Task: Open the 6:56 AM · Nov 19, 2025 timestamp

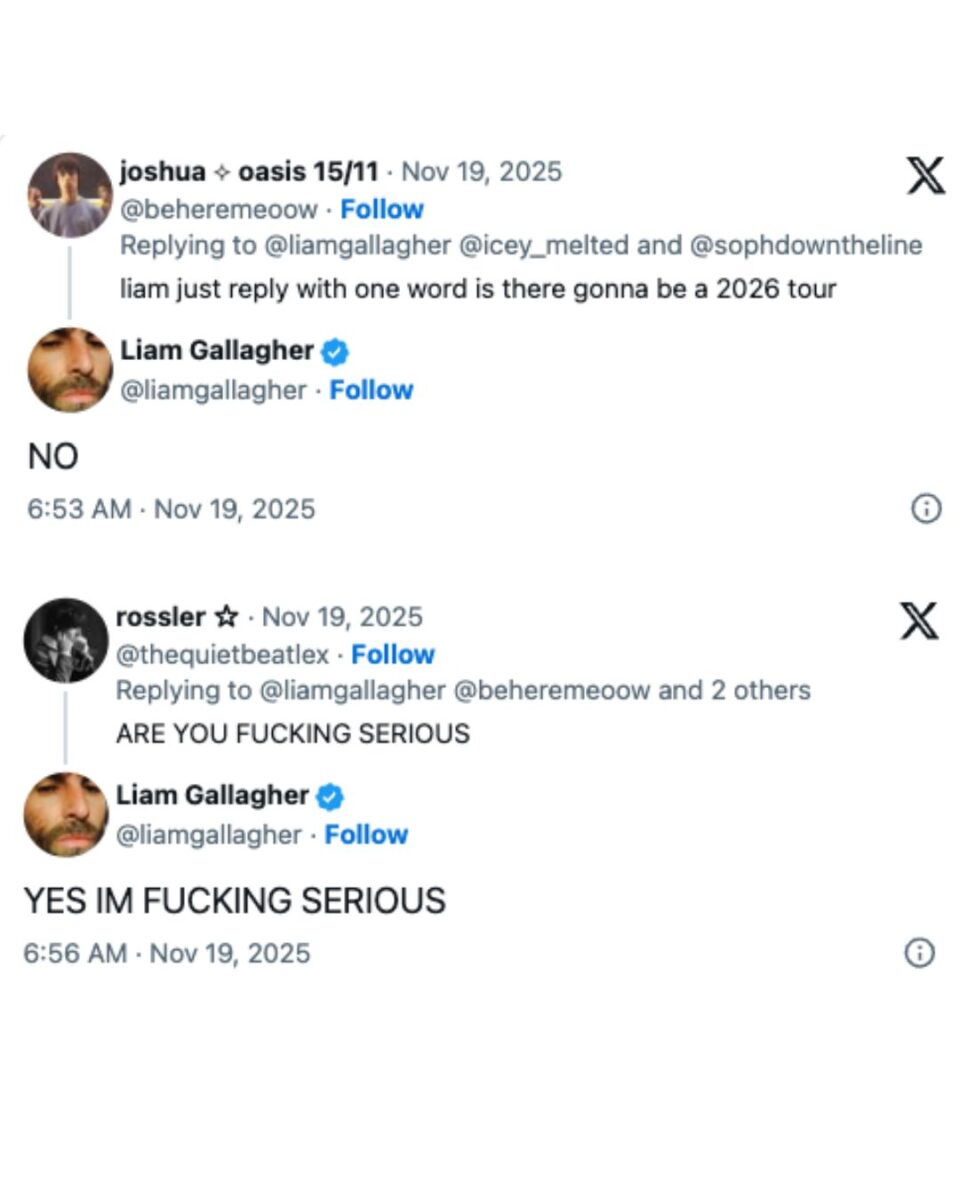Action: click(x=167, y=953)
